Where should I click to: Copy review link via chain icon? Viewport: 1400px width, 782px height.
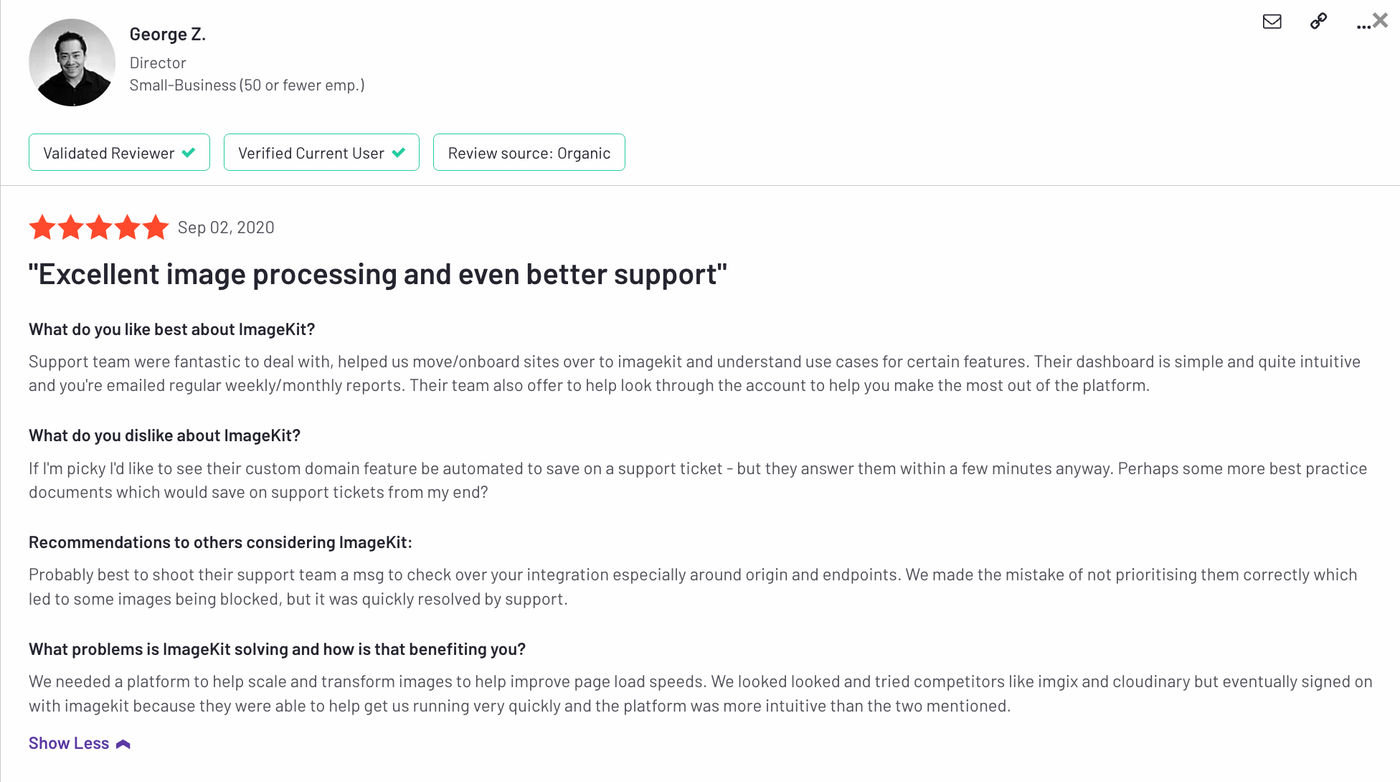(1318, 21)
